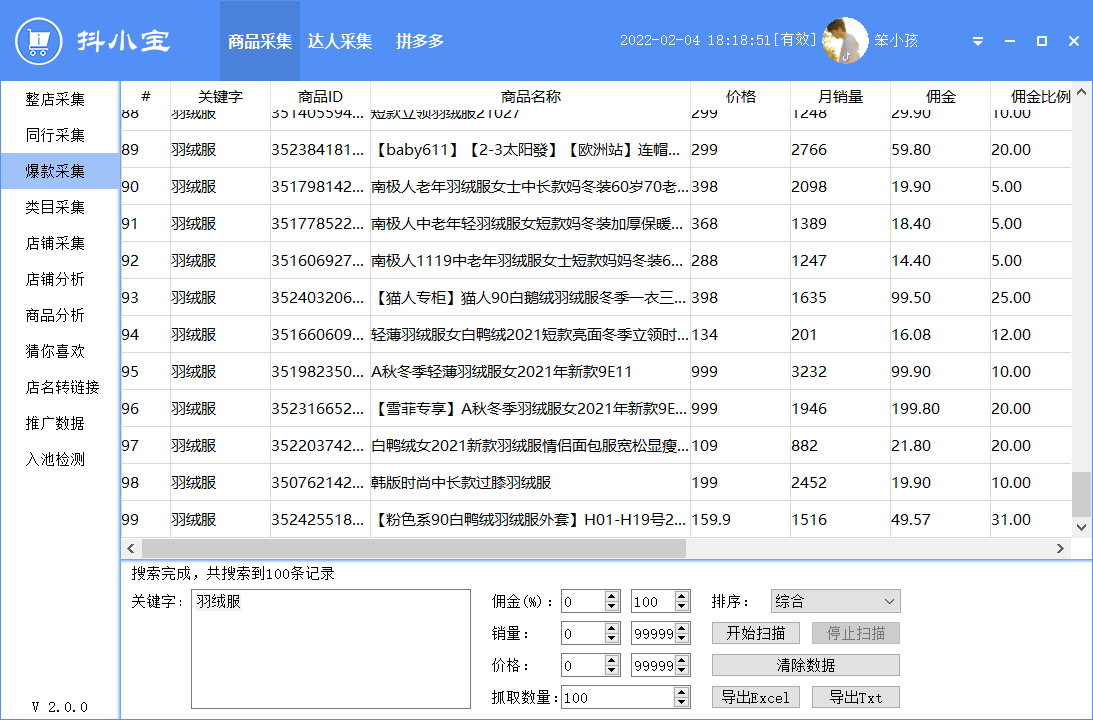Click the 开始扫描 button

pos(756,633)
